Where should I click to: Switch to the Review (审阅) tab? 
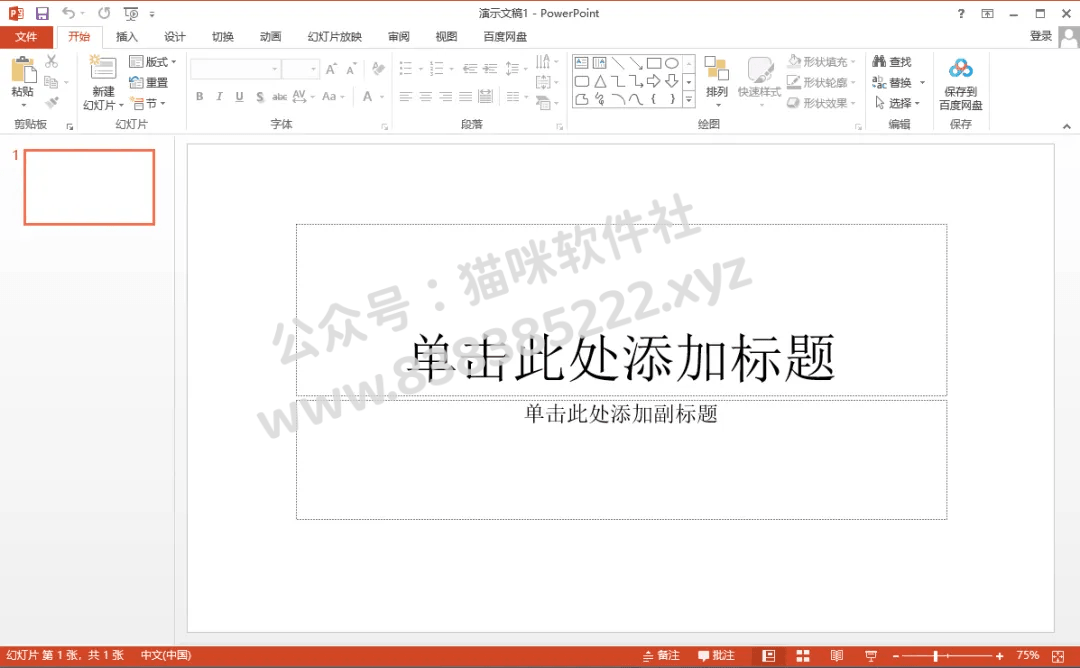click(398, 36)
